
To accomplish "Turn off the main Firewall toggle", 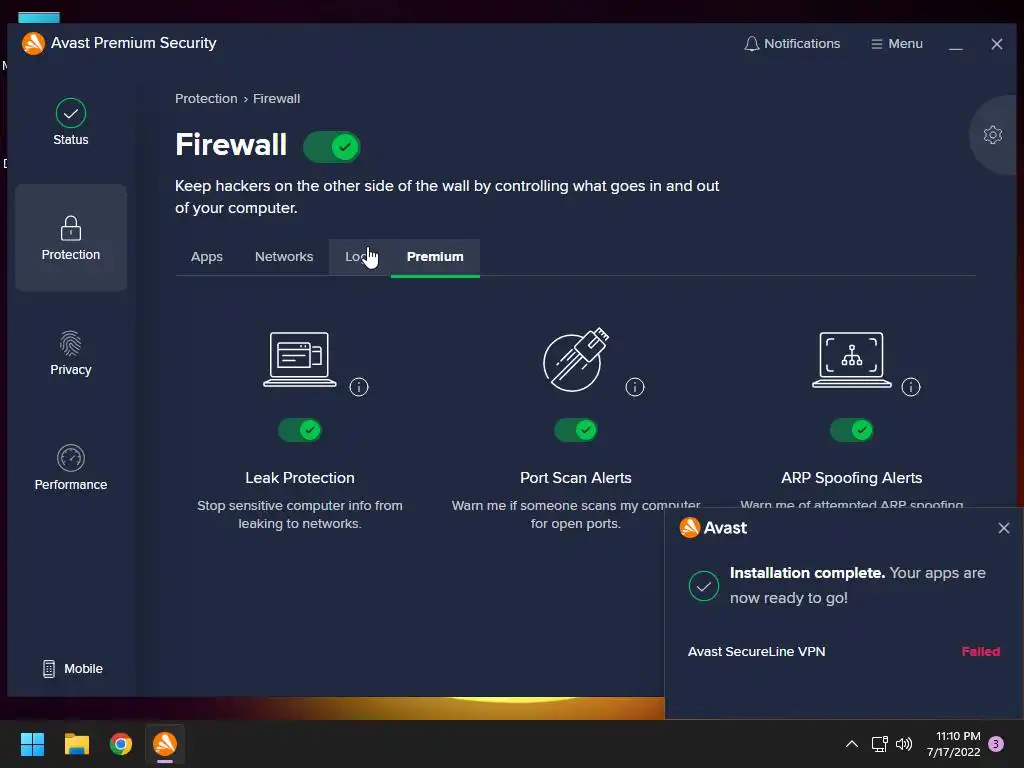I will click(332, 147).
